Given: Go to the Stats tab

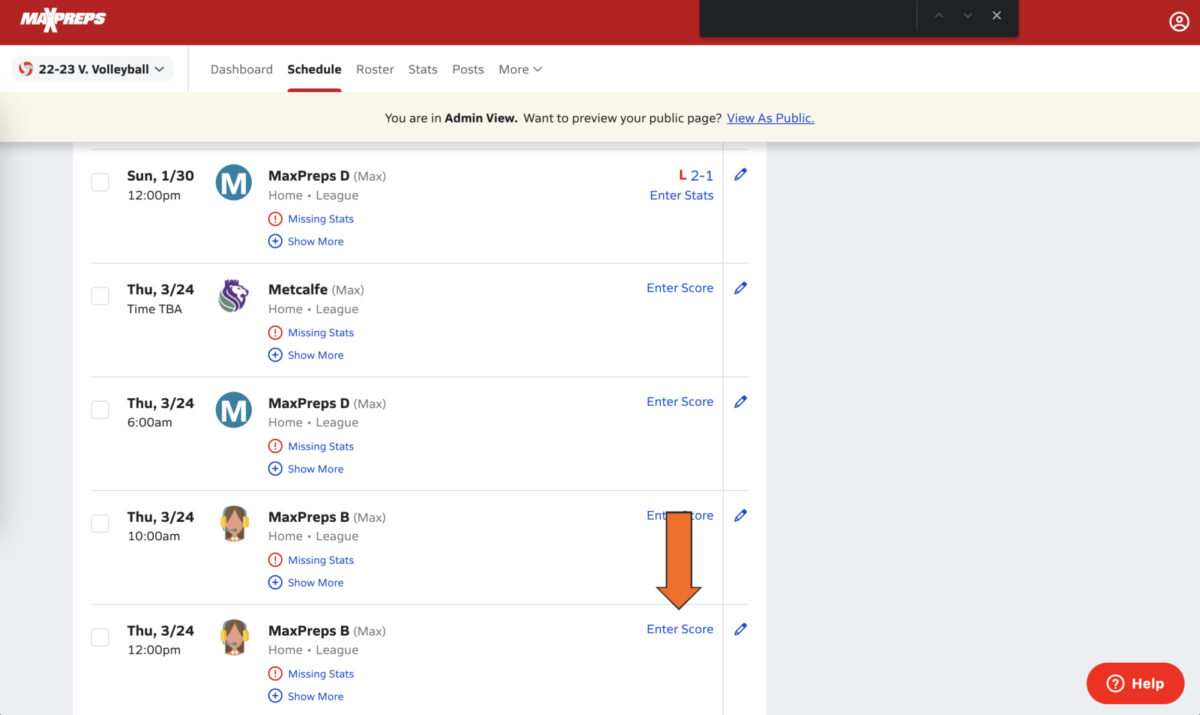Looking at the screenshot, I should point(423,69).
